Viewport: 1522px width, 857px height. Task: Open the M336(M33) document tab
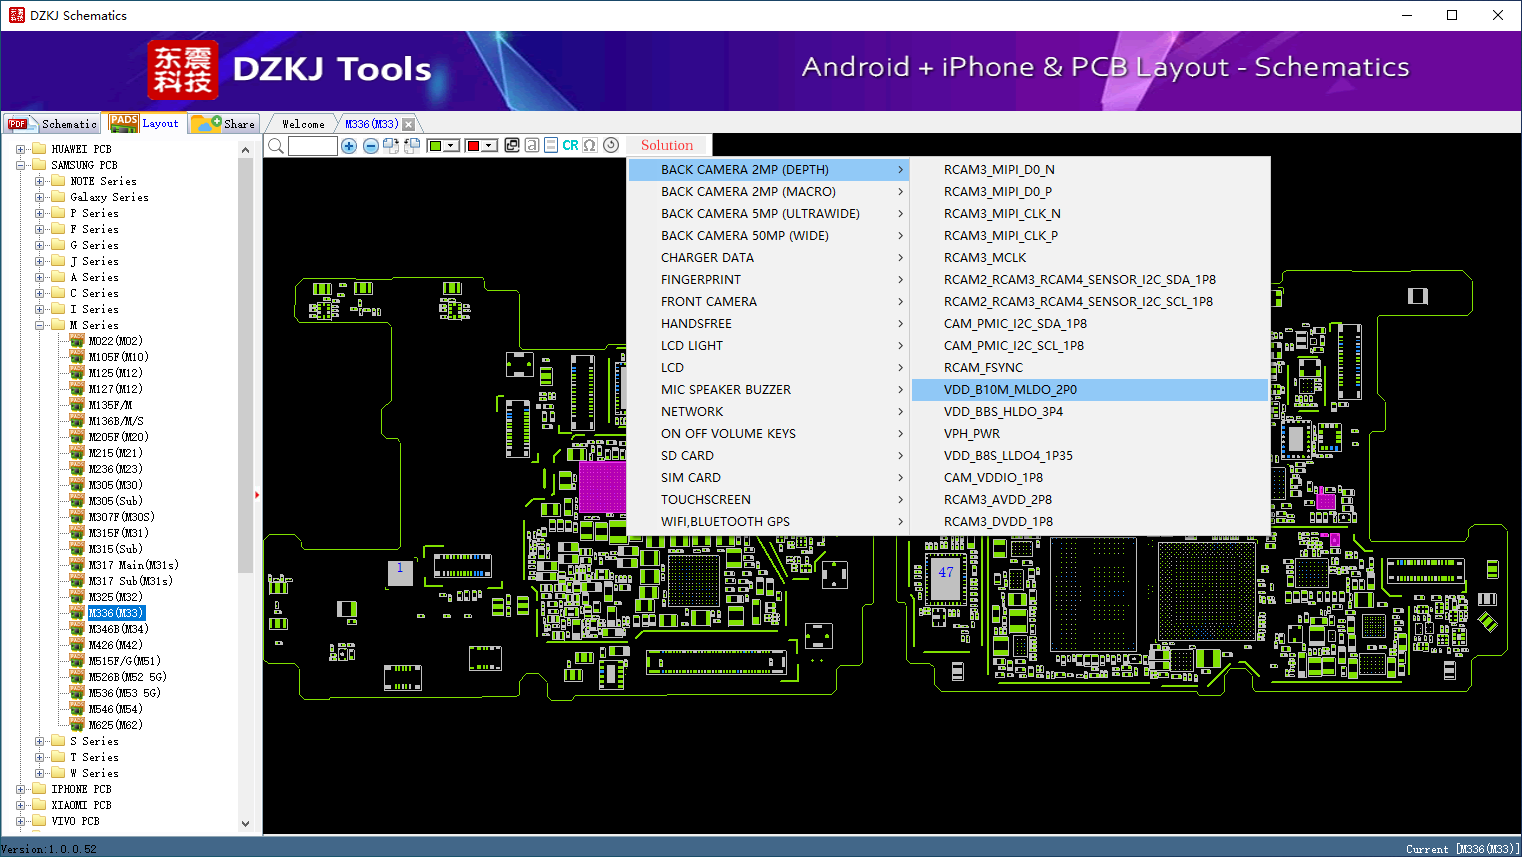(x=372, y=124)
